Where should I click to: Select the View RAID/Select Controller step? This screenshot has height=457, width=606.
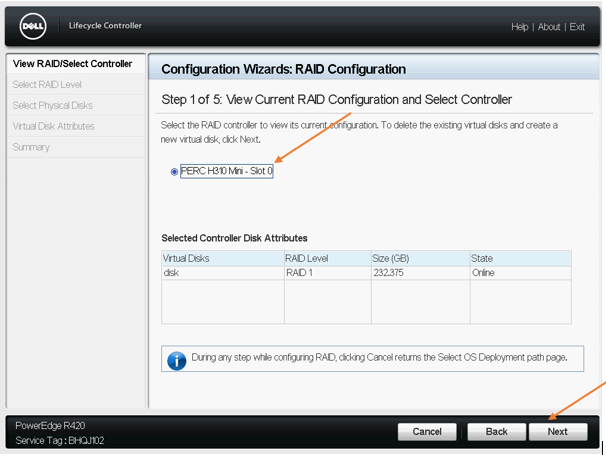pyautogui.click(x=76, y=64)
